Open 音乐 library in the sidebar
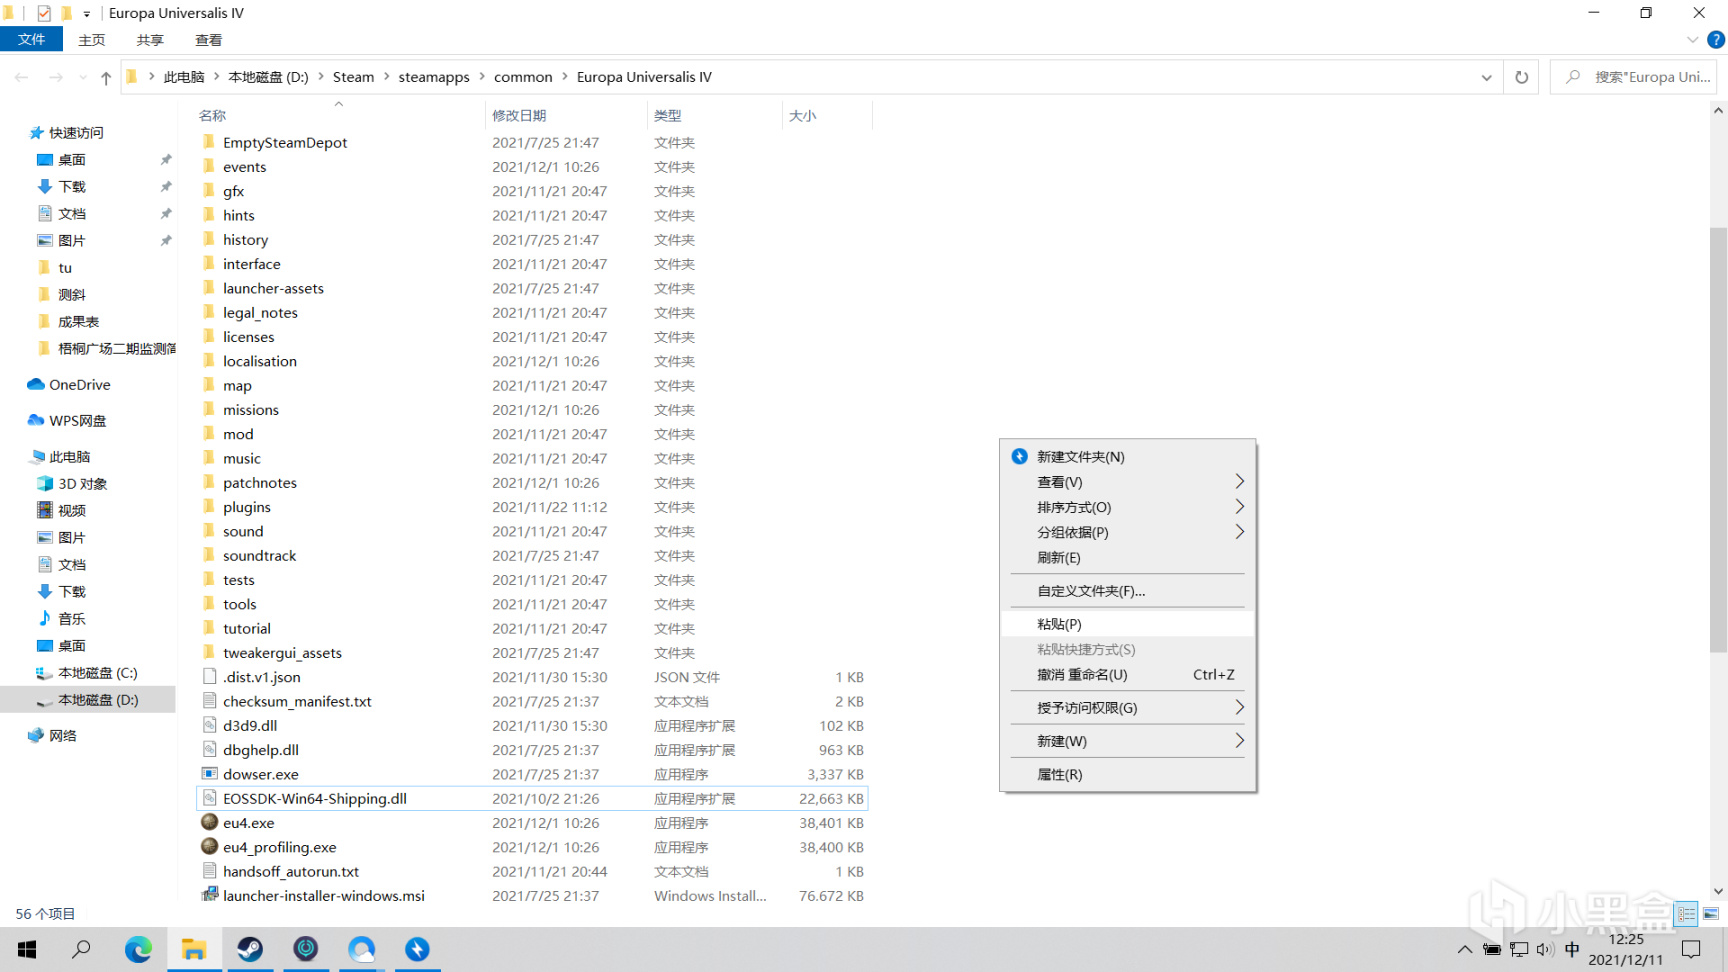1728x972 pixels. (71, 619)
